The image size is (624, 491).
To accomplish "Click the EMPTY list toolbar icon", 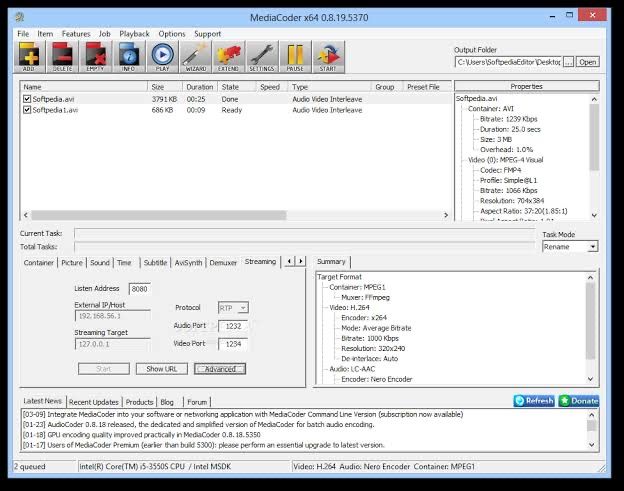I will 96,57.
